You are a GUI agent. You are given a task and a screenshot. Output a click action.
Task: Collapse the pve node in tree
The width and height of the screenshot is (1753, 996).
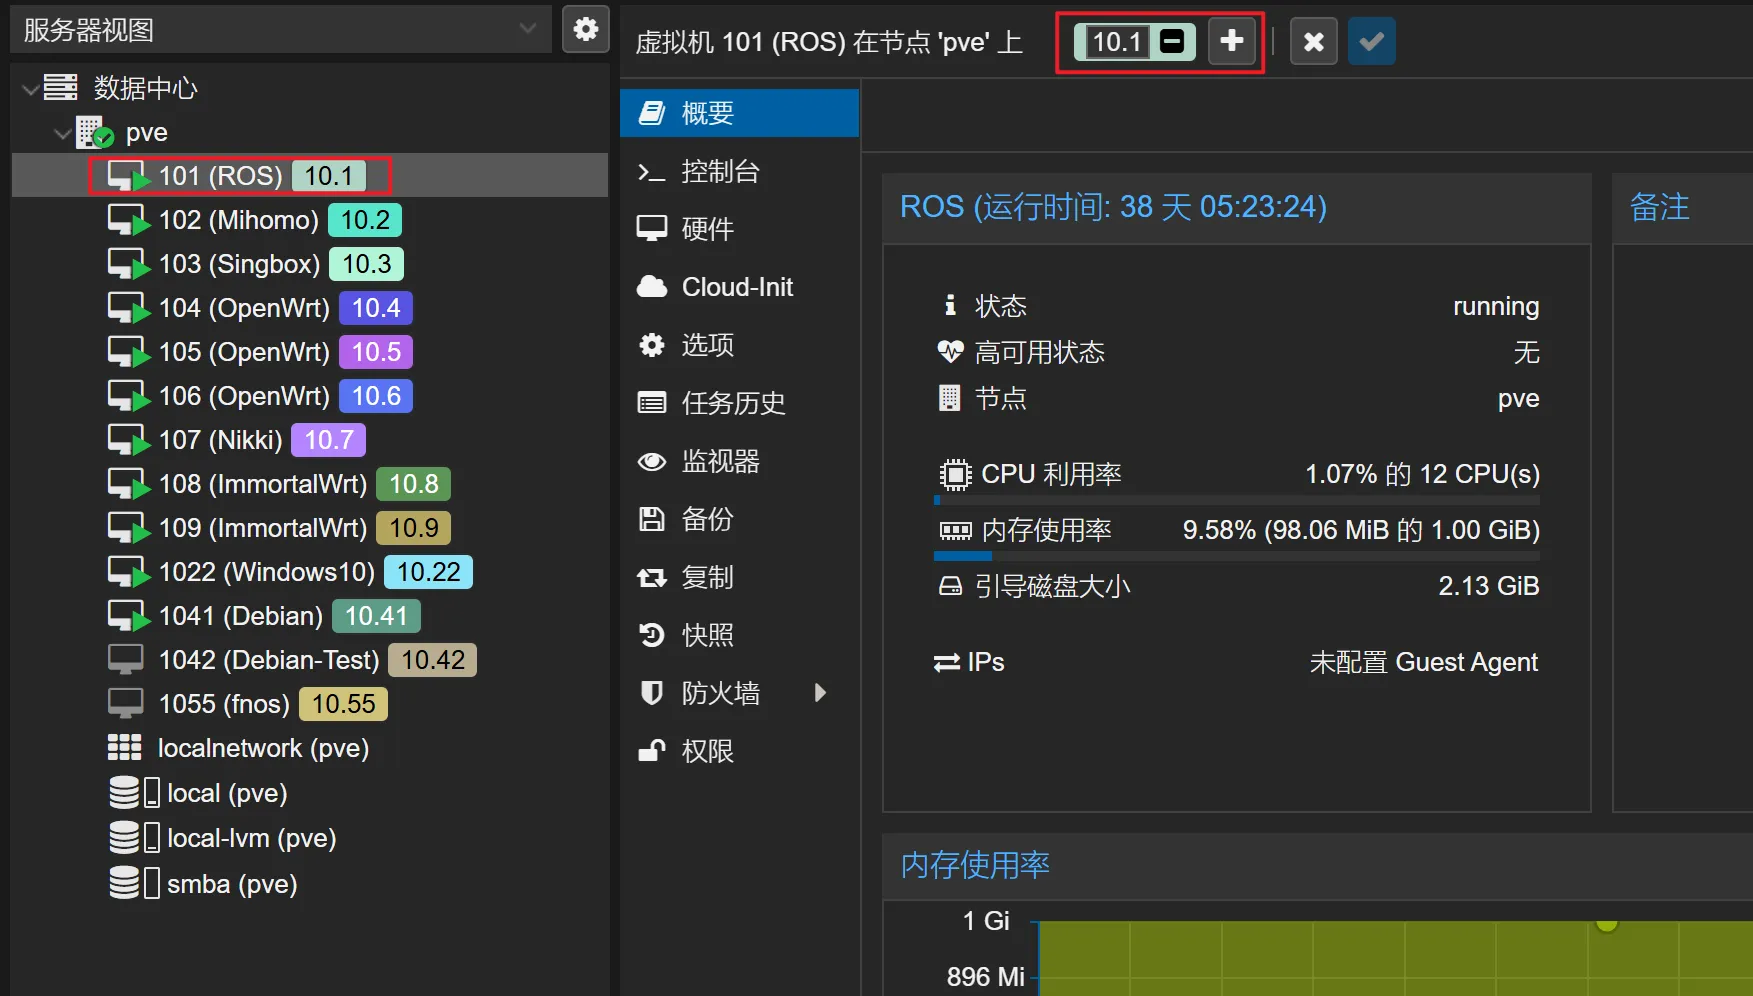[62, 132]
